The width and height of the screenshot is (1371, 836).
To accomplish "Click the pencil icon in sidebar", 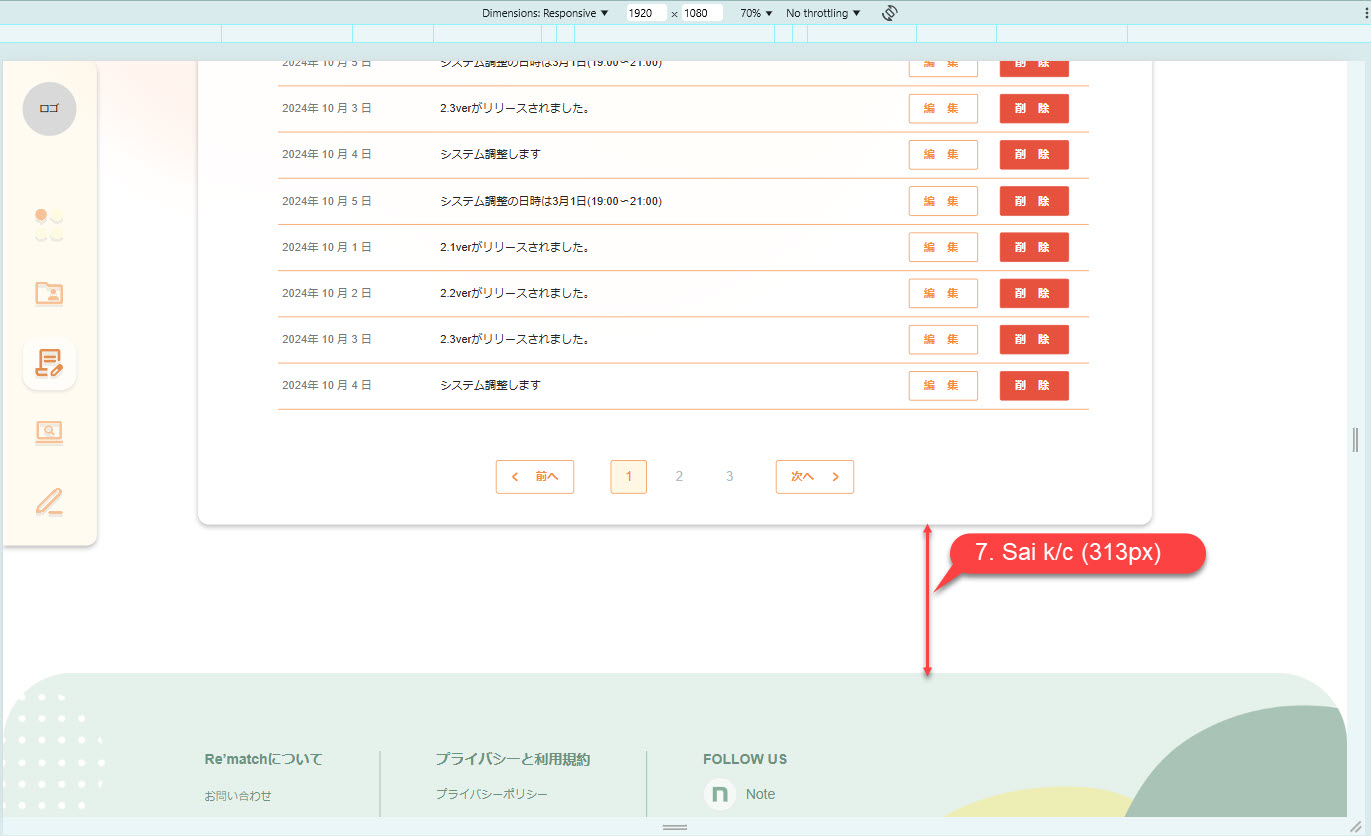I will pos(49,501).
